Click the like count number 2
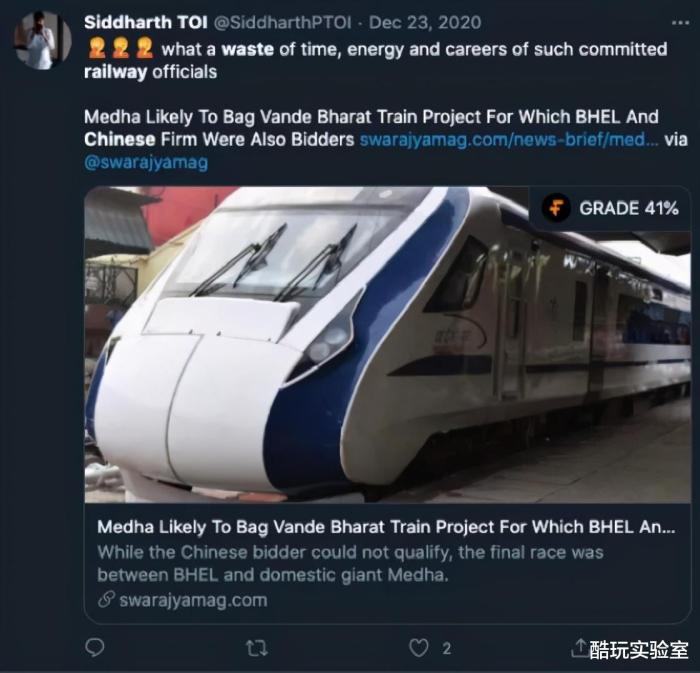 446,648
